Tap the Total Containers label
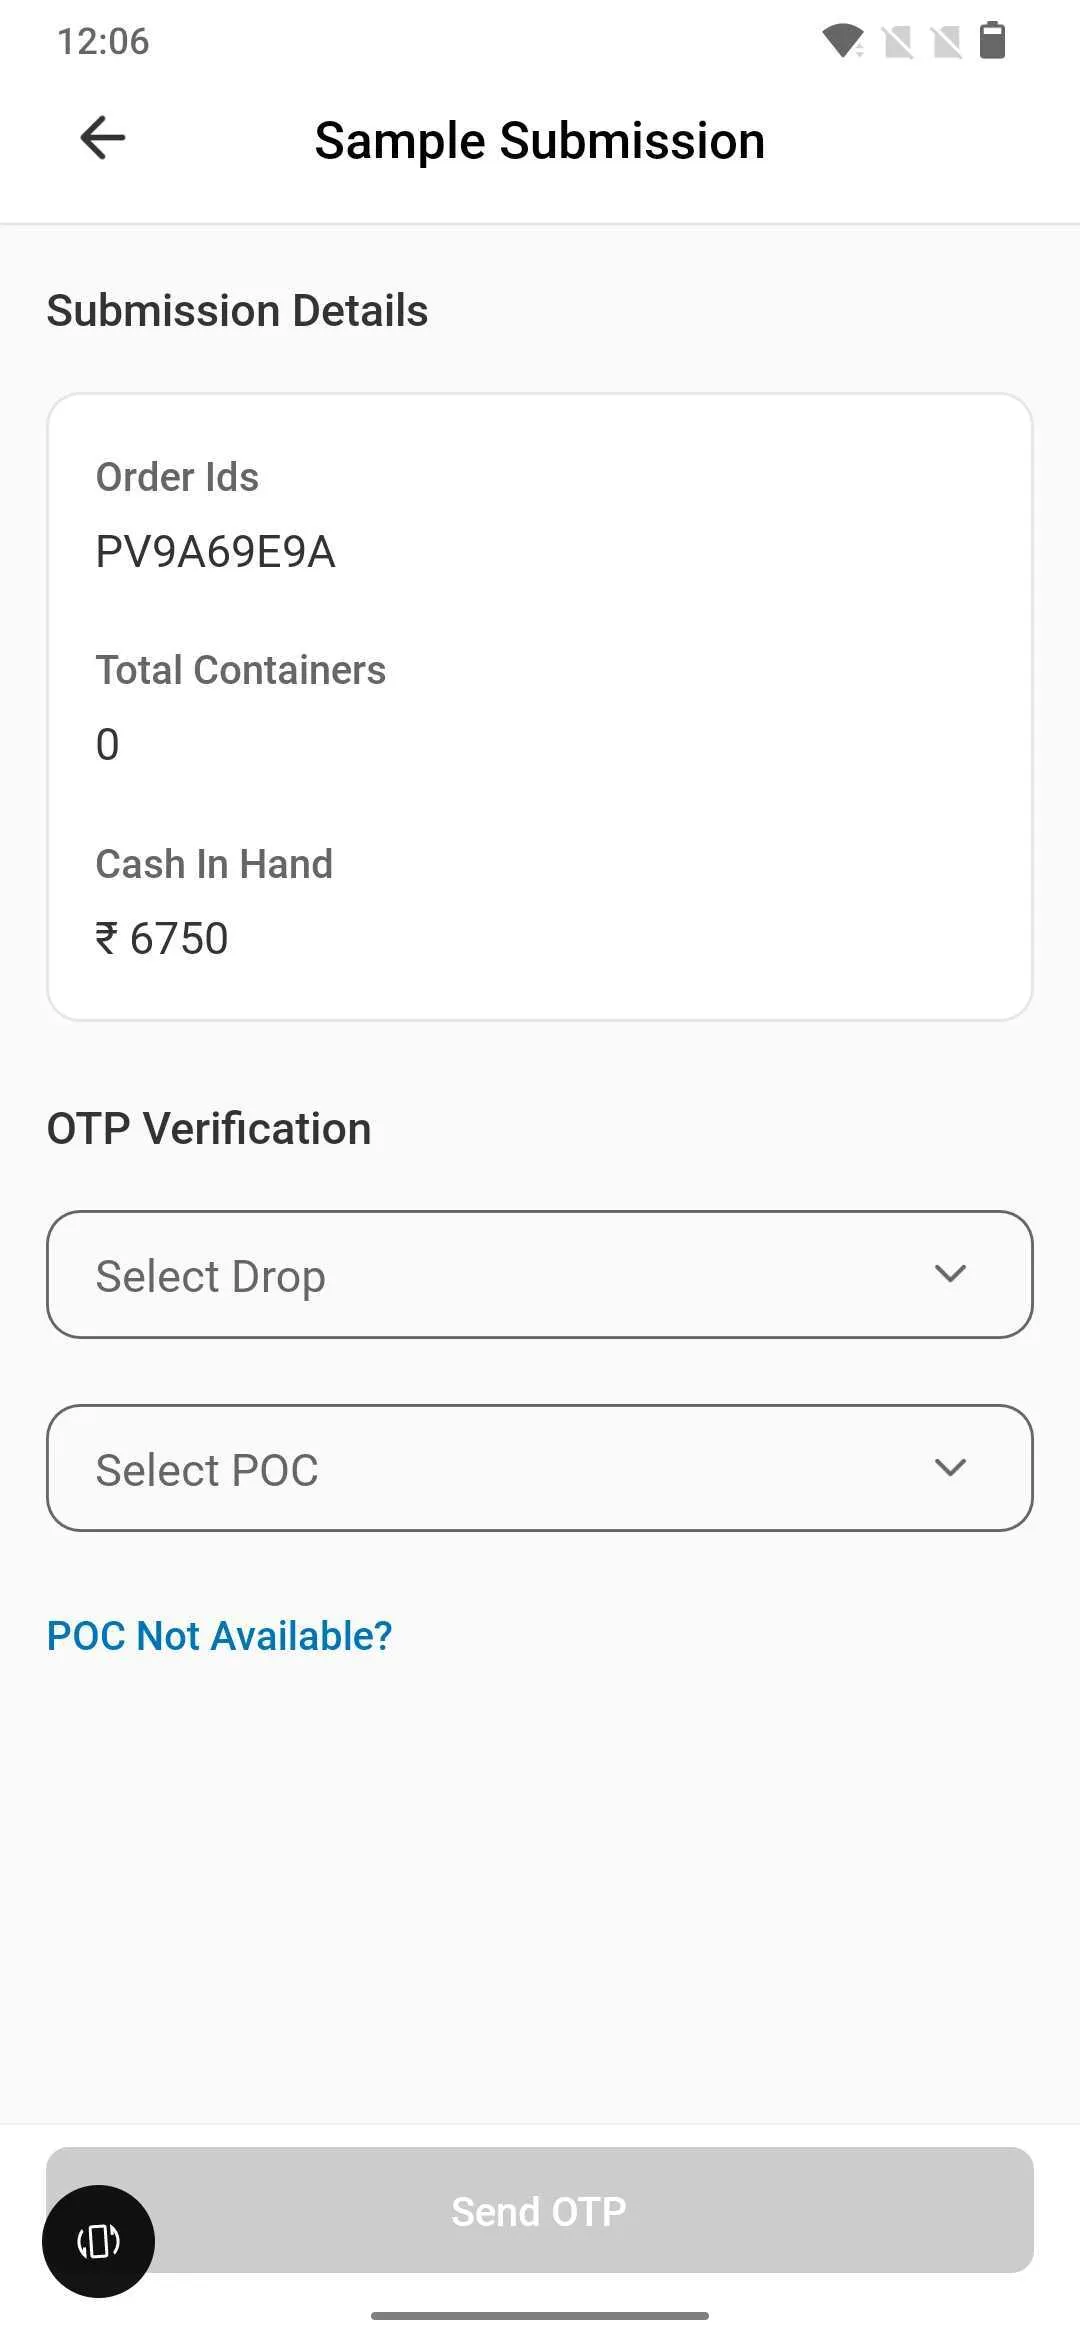This screenshot has height=2340, width=1080. (240, 670)
